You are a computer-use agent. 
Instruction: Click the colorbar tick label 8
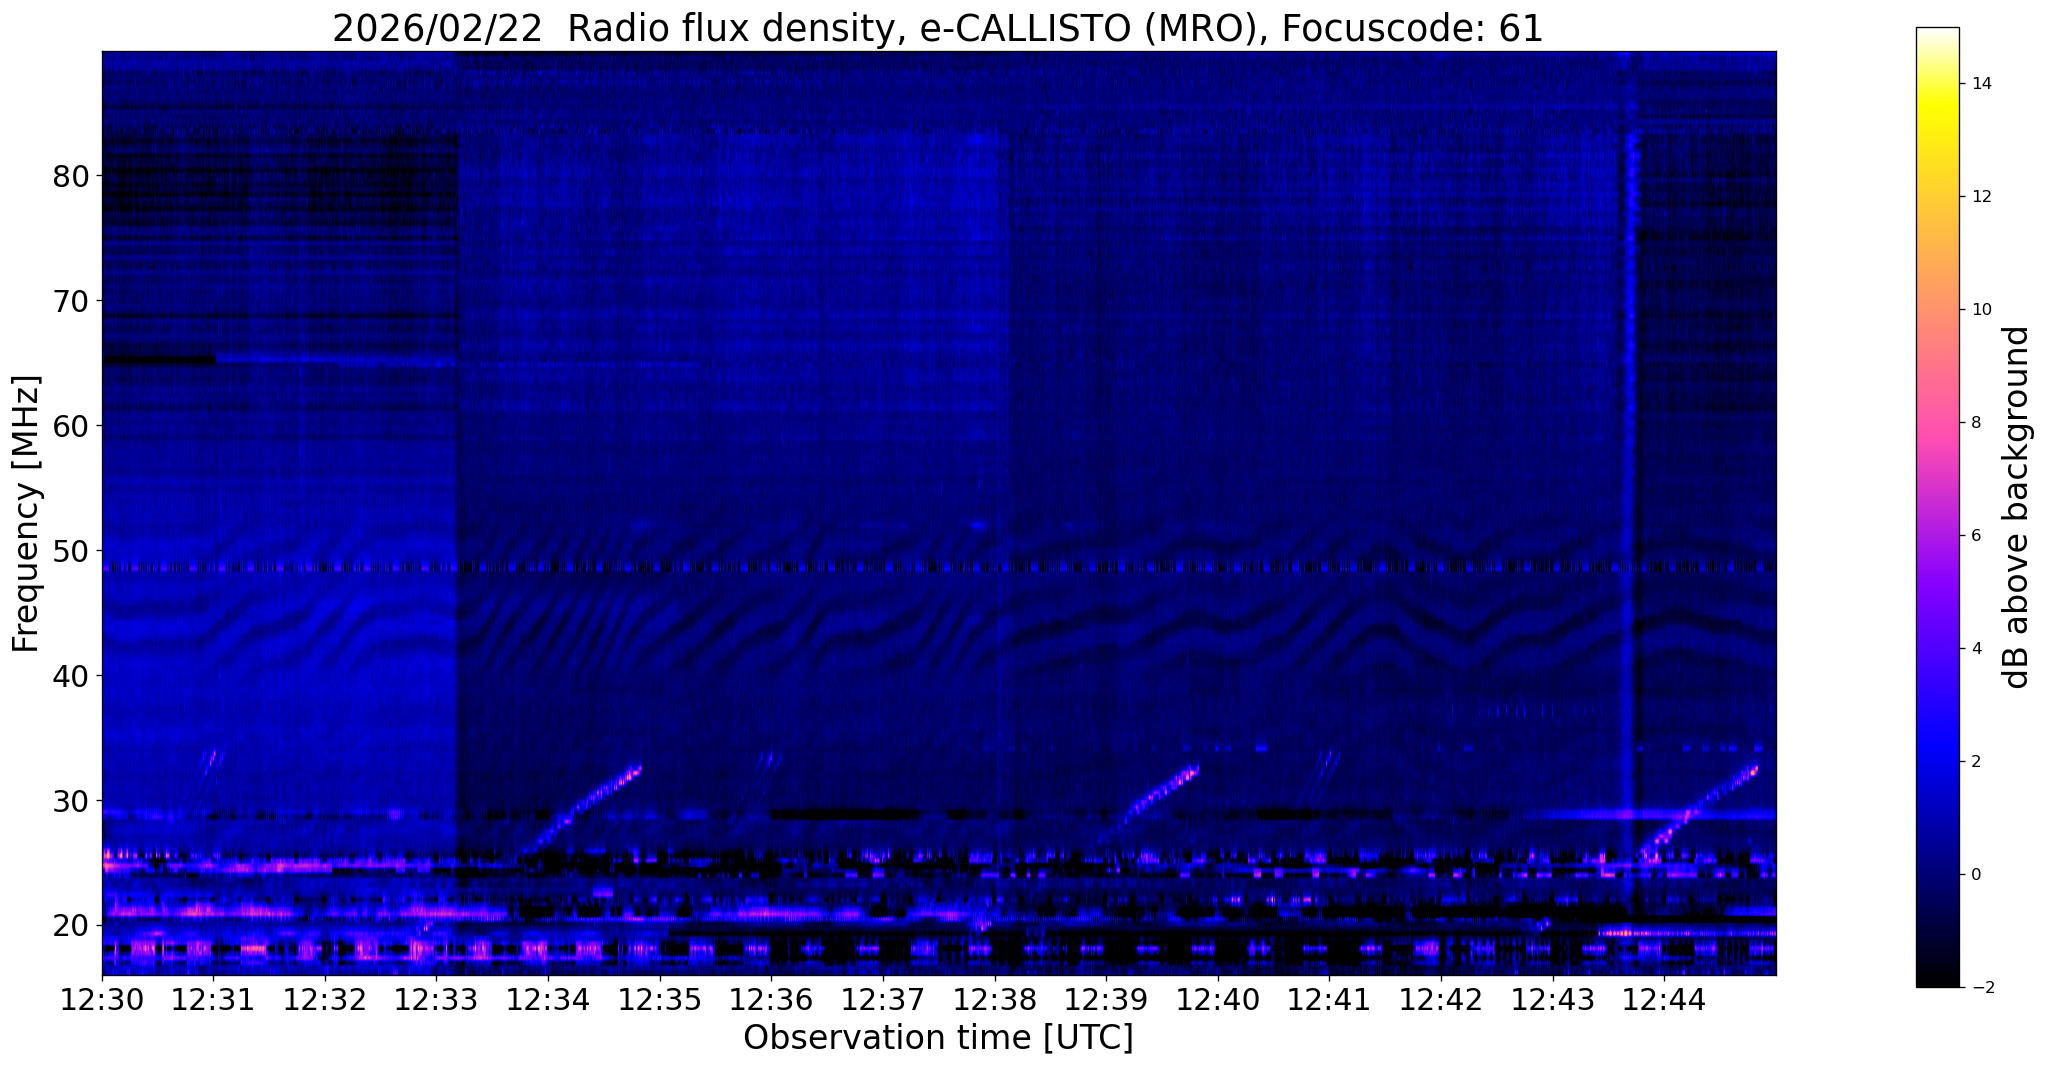(1976, 423)
